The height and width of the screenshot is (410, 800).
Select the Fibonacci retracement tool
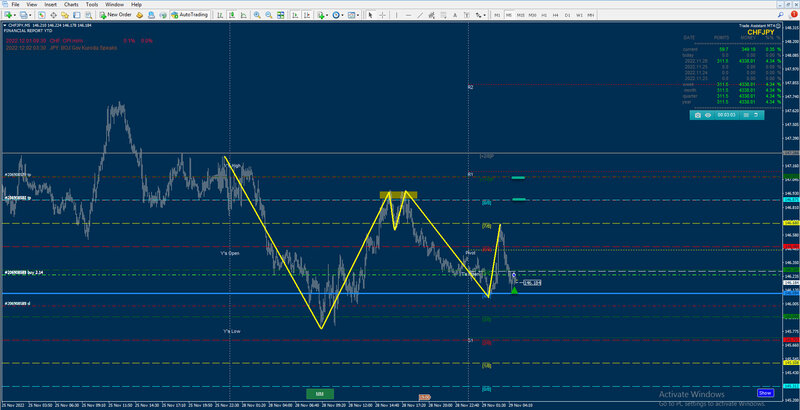tap(444, 15)
